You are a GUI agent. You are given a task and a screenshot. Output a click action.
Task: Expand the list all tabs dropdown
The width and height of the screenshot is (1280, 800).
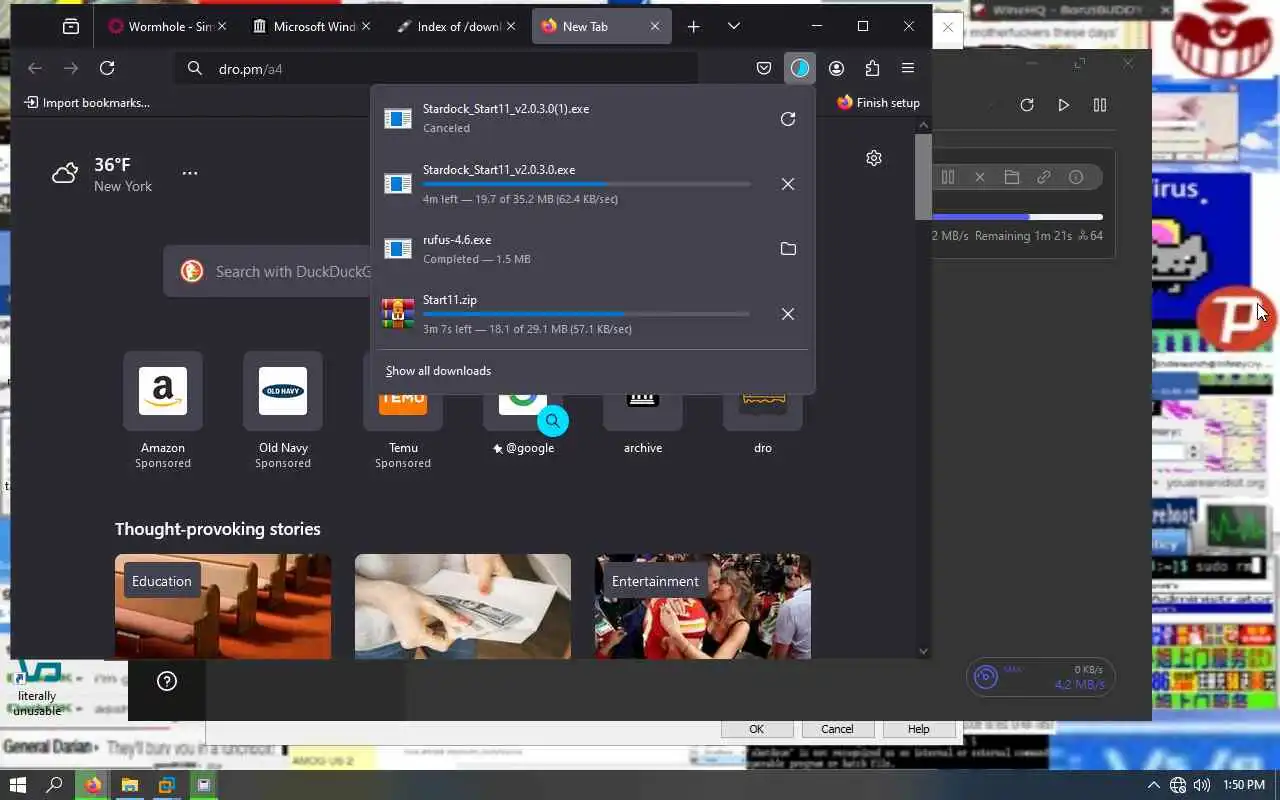tap(733, 27)
